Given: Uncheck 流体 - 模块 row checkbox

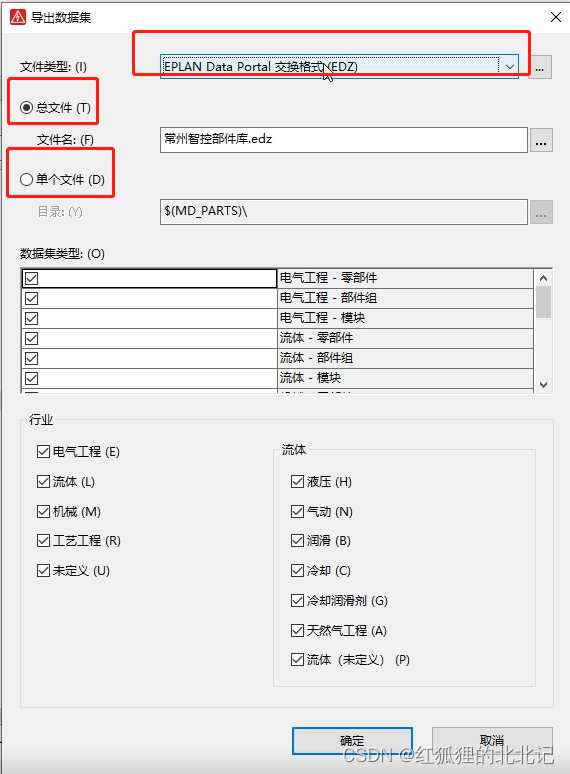Looking at the screenshot, I should click(x=32, y=379).
